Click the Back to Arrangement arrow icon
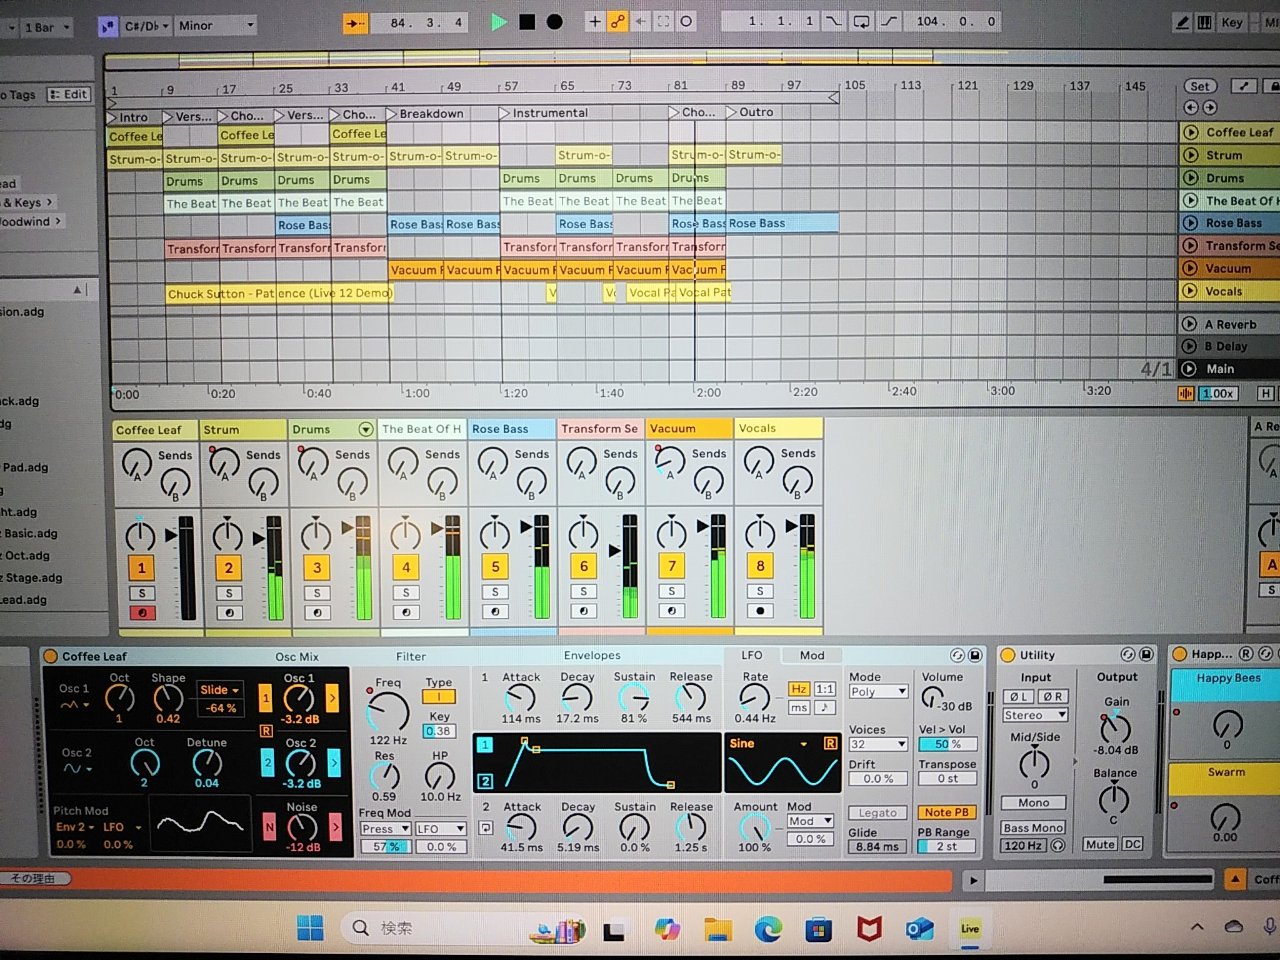 640,21
